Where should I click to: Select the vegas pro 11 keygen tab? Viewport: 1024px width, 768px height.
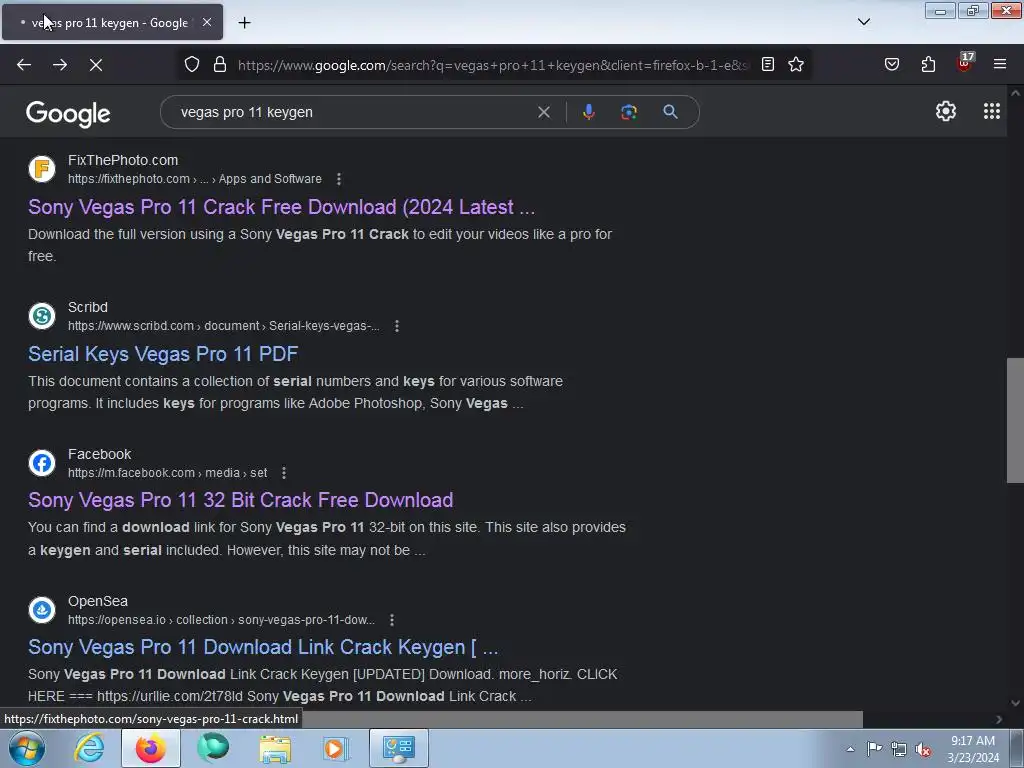112,22
